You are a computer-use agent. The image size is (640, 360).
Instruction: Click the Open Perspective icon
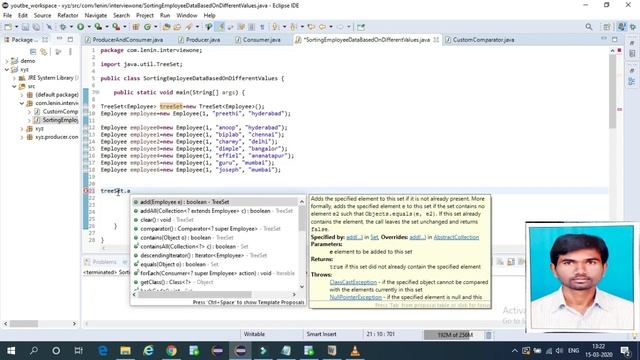pos(607,27)
